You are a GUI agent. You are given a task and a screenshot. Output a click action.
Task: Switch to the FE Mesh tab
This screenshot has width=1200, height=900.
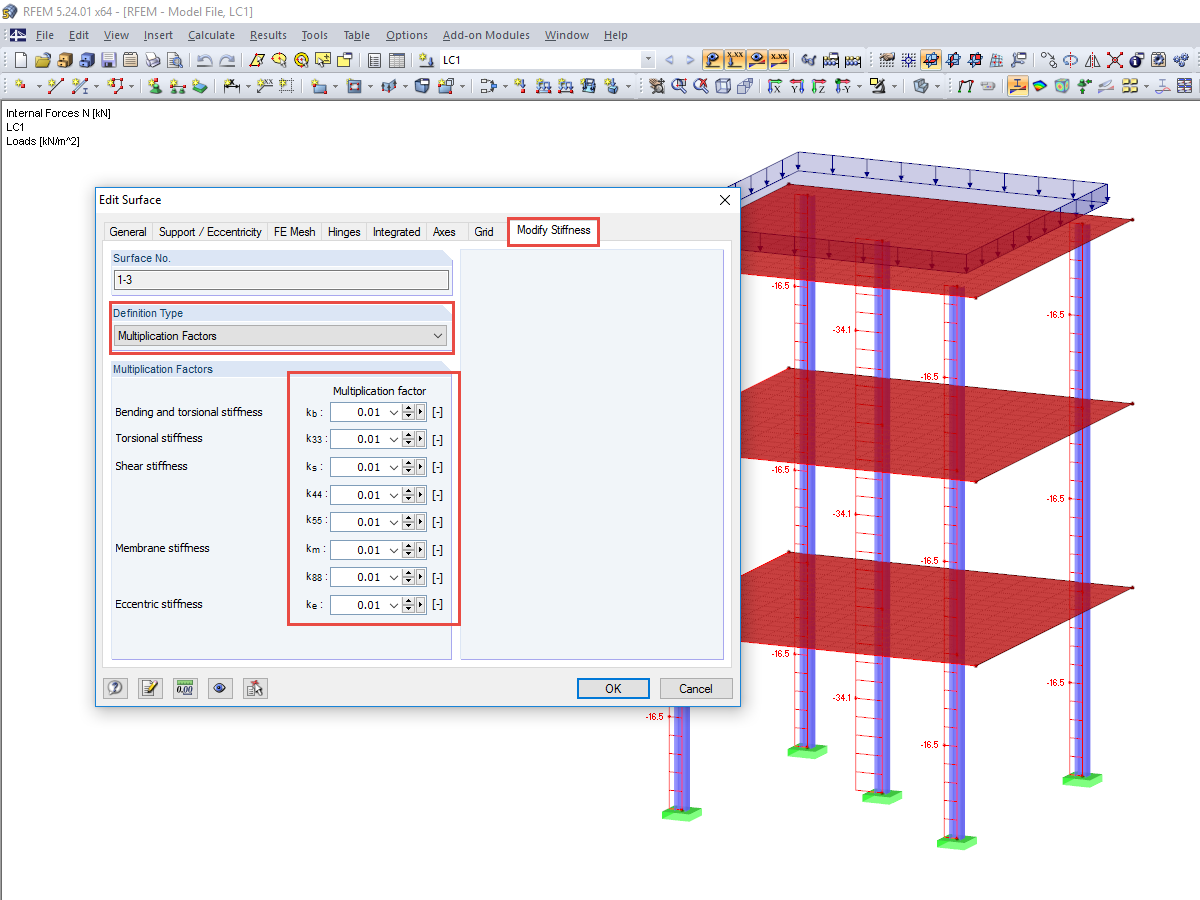click(x=294, y=232)
